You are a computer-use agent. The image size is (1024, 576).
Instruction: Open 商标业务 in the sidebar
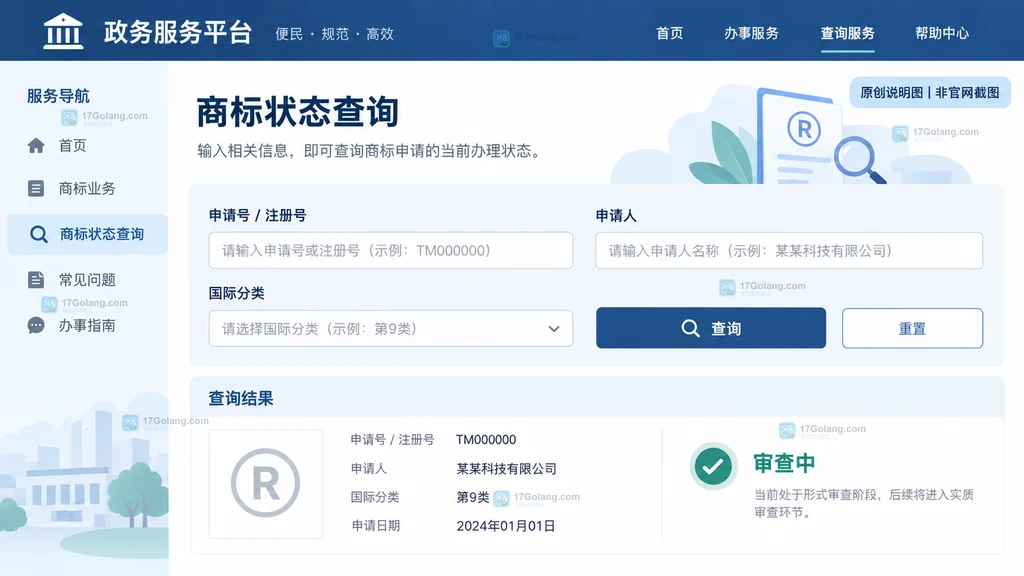88,188
